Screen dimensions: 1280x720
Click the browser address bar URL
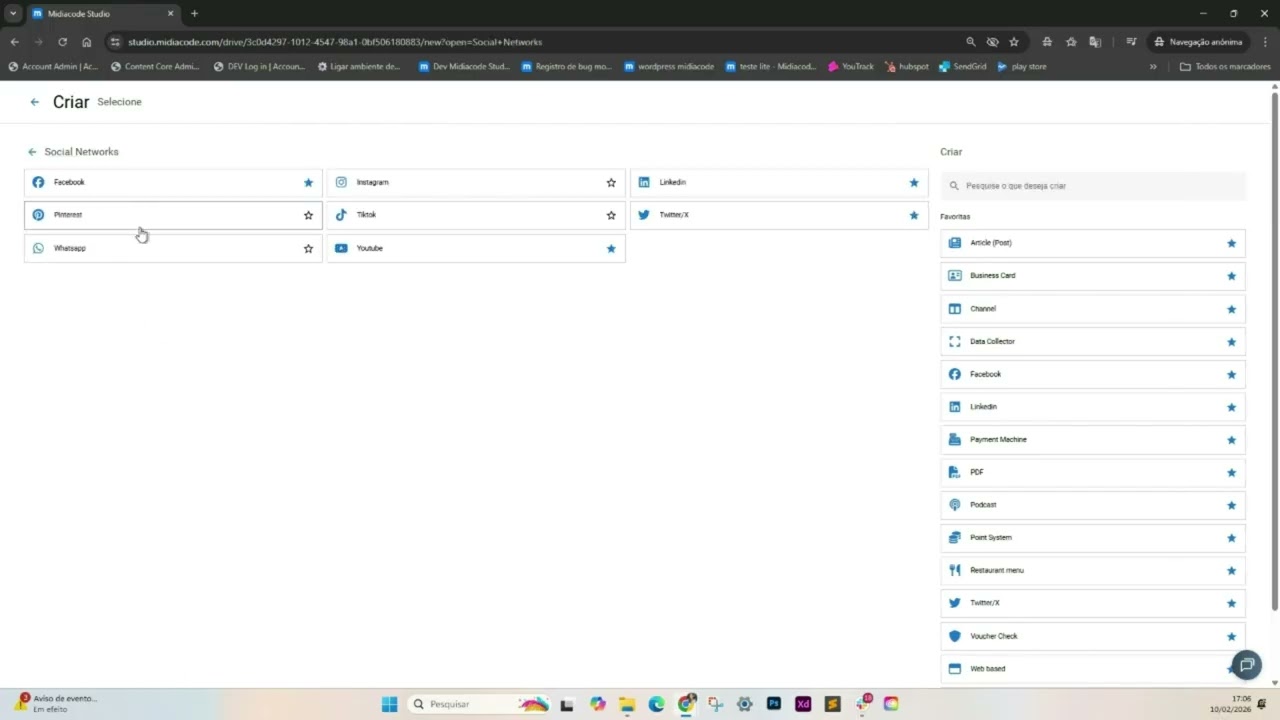(x=335, y=42)
